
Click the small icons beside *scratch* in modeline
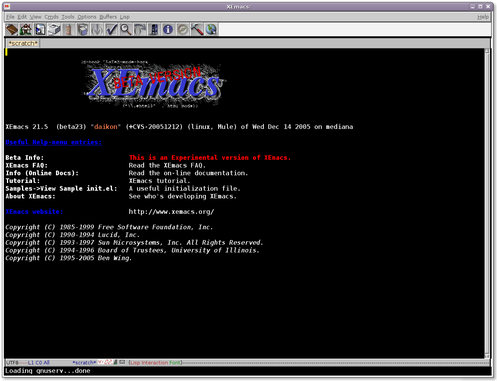pos(111,362)
